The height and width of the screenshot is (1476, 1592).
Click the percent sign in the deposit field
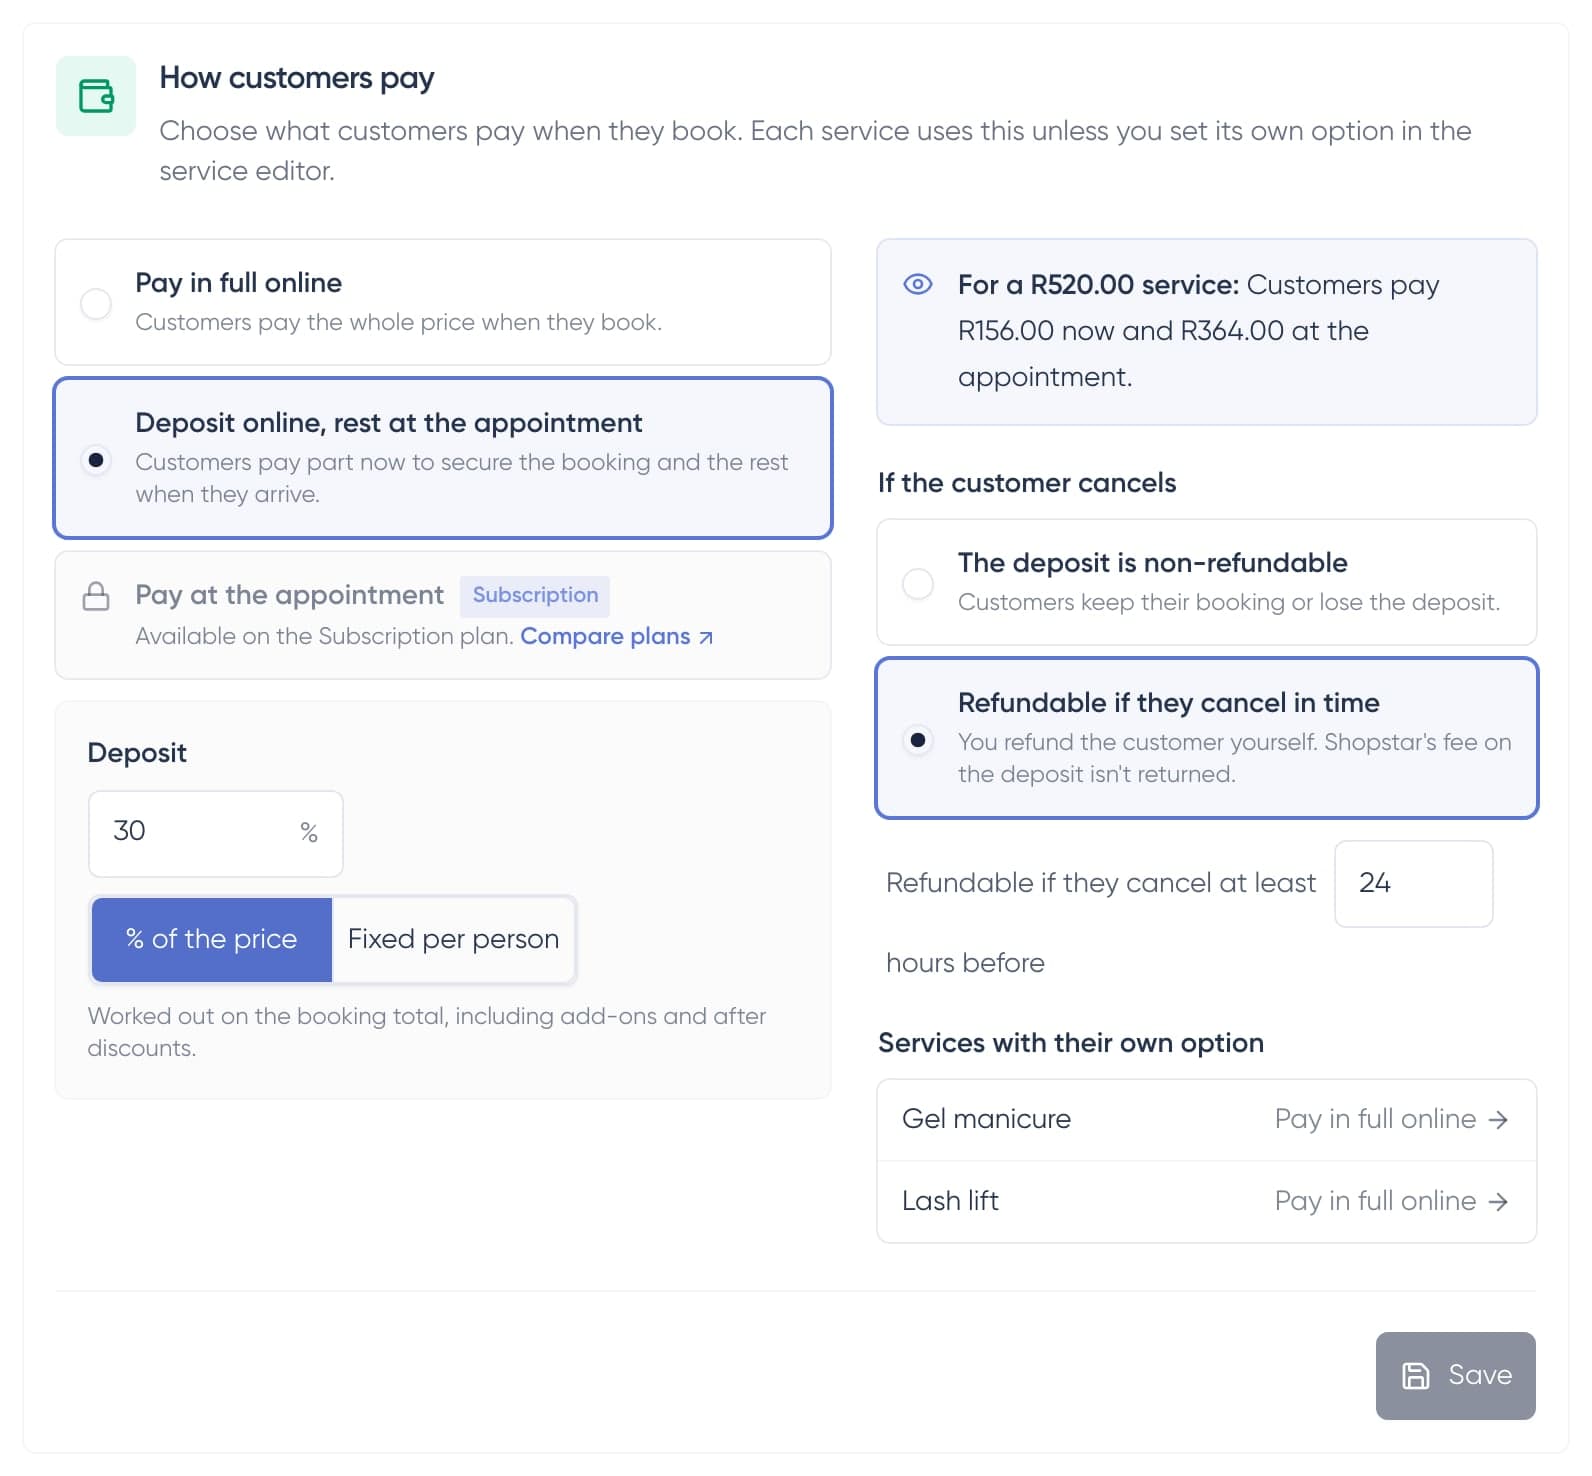[309, 833]
